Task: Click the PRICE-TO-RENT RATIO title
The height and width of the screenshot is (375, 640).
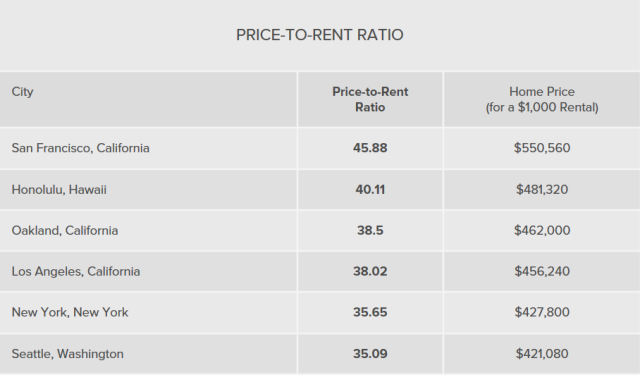Action: coord(320,35)
